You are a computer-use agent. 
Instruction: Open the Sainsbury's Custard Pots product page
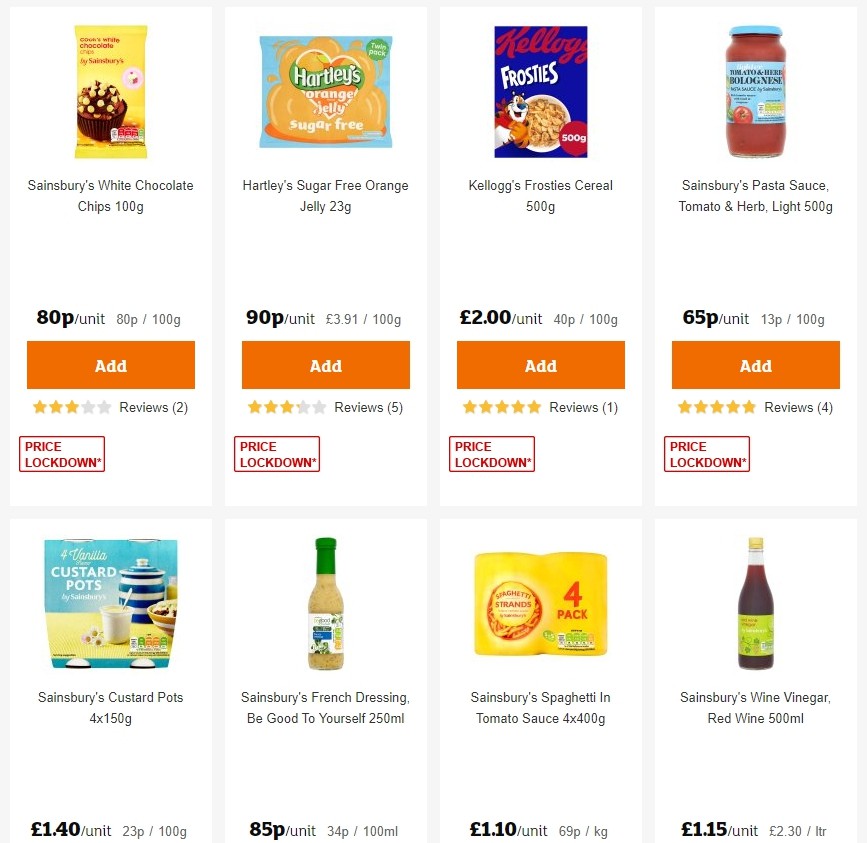[x=110, y=707]
